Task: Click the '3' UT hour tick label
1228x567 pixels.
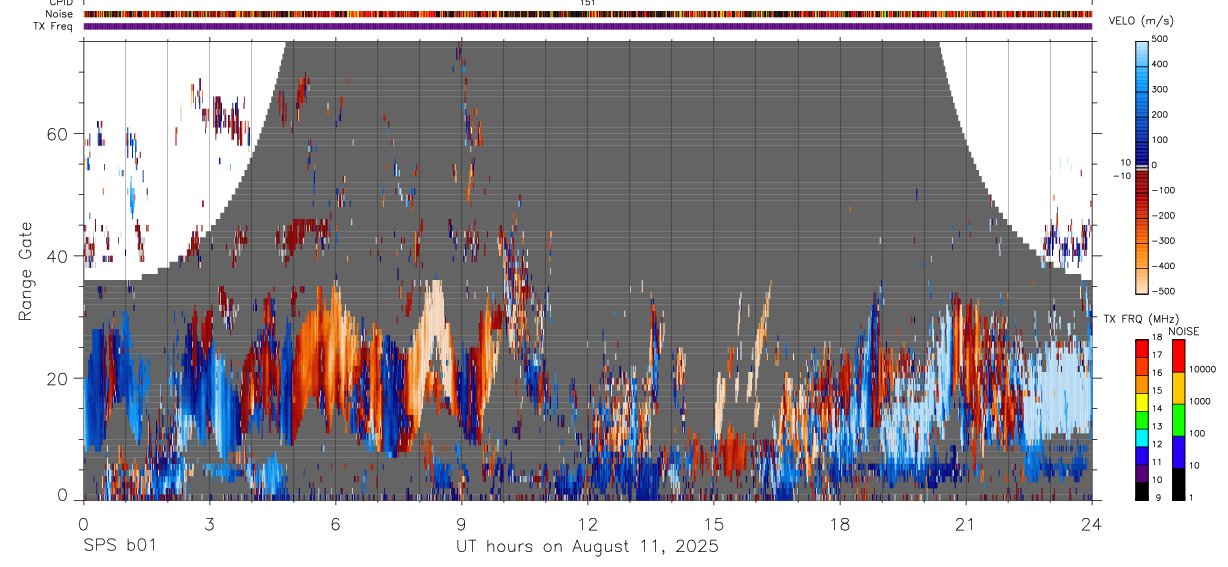Action: tap(209, 523)
